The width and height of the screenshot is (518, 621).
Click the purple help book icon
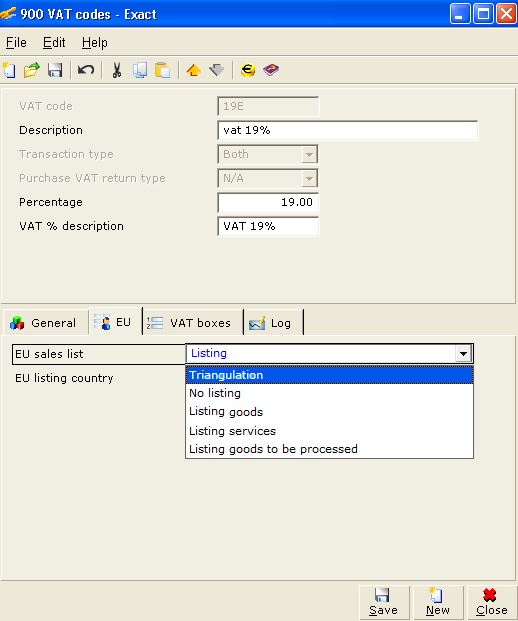tap(271, 70)
